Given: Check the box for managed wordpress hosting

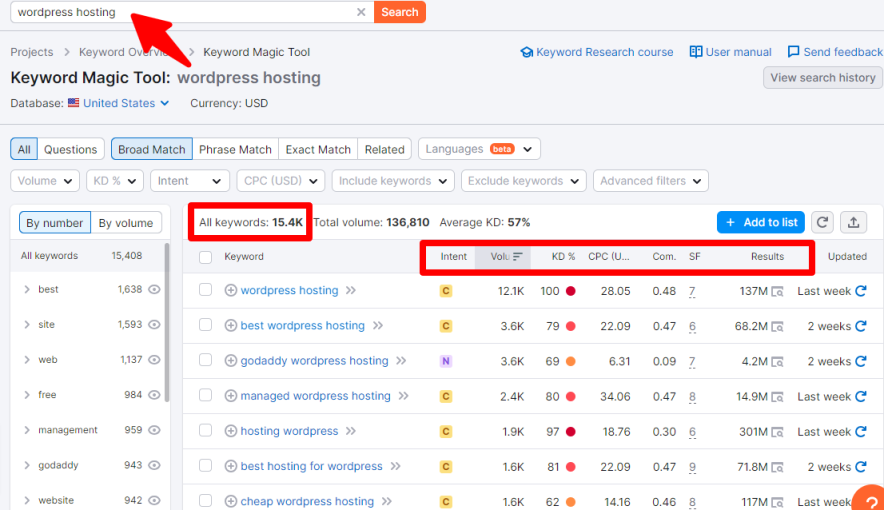Looking at the screenshot, I should point(206,396).
